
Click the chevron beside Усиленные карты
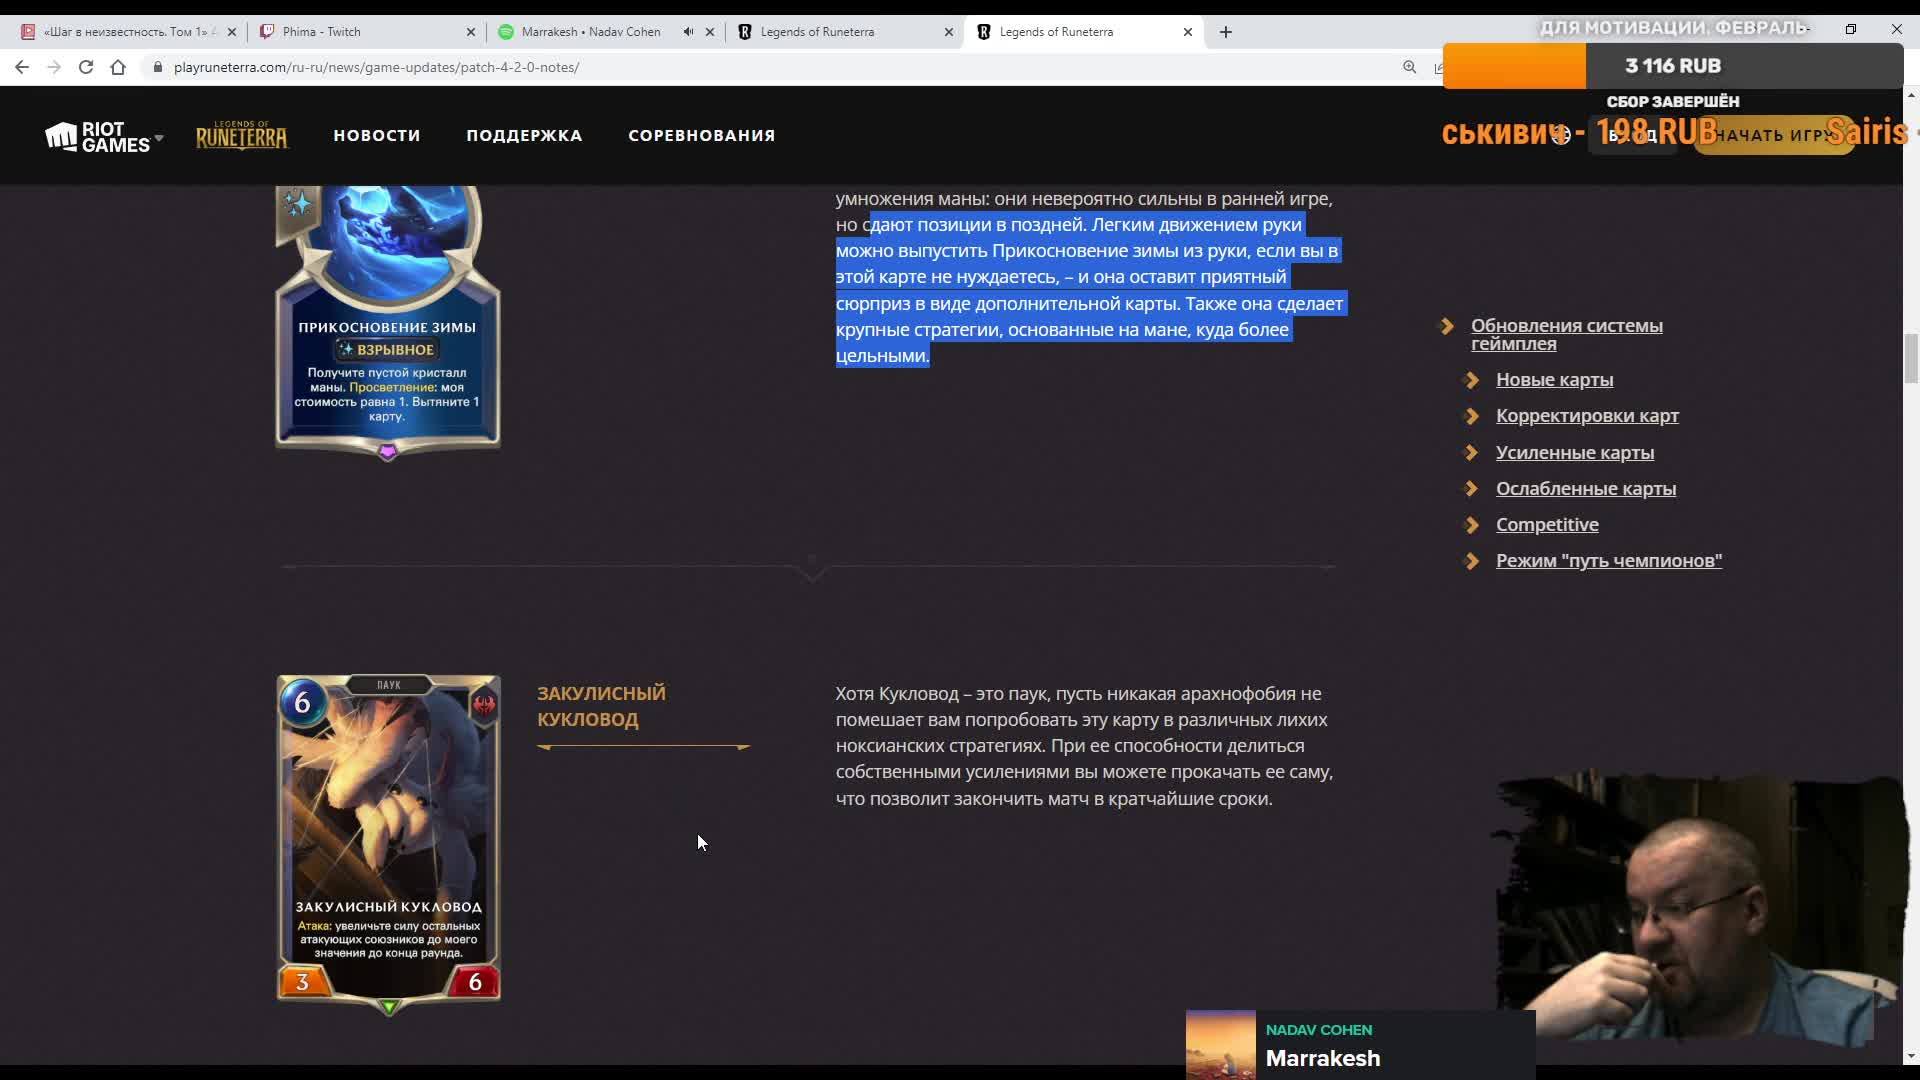pos(1471,453)
